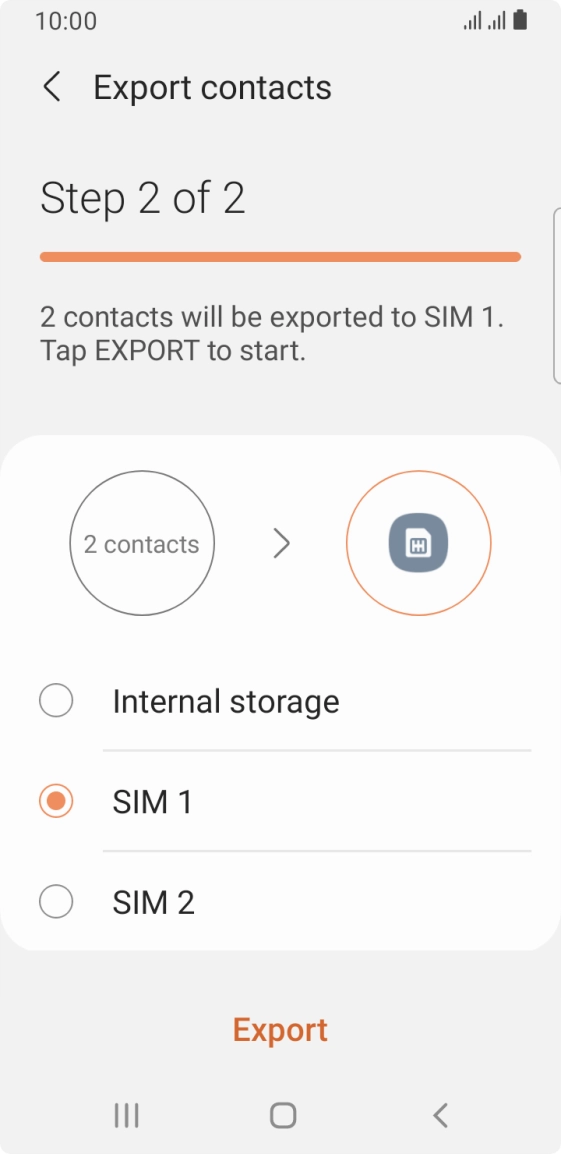Tap the 2 contacts circle
The image size is (561, 1154).
coord(142,543)
